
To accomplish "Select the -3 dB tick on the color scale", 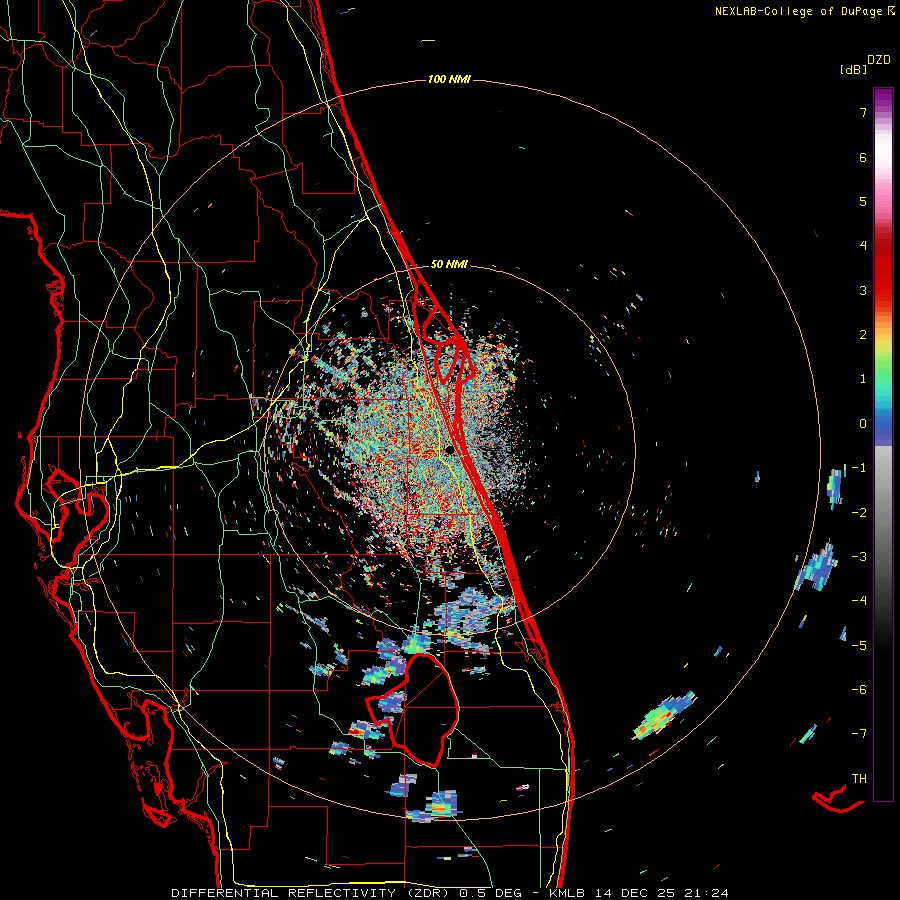I will coord(859,556).
